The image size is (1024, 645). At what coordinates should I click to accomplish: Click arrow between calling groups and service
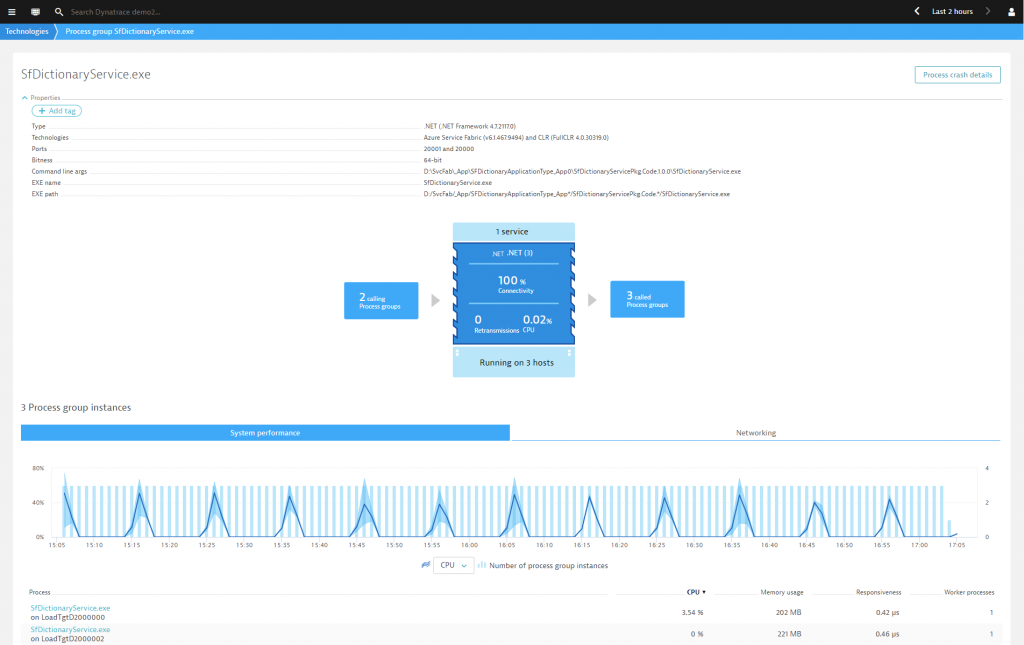436,300
